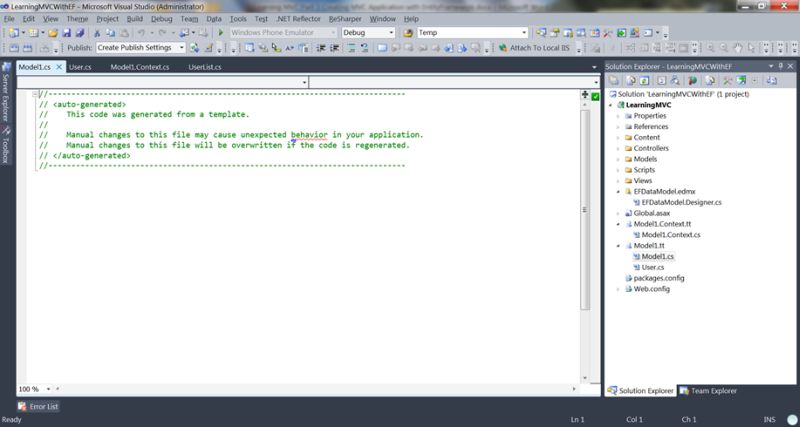Click the Copy icon in the toolbar
Viewport: 800px width, 427px height.
111,33
